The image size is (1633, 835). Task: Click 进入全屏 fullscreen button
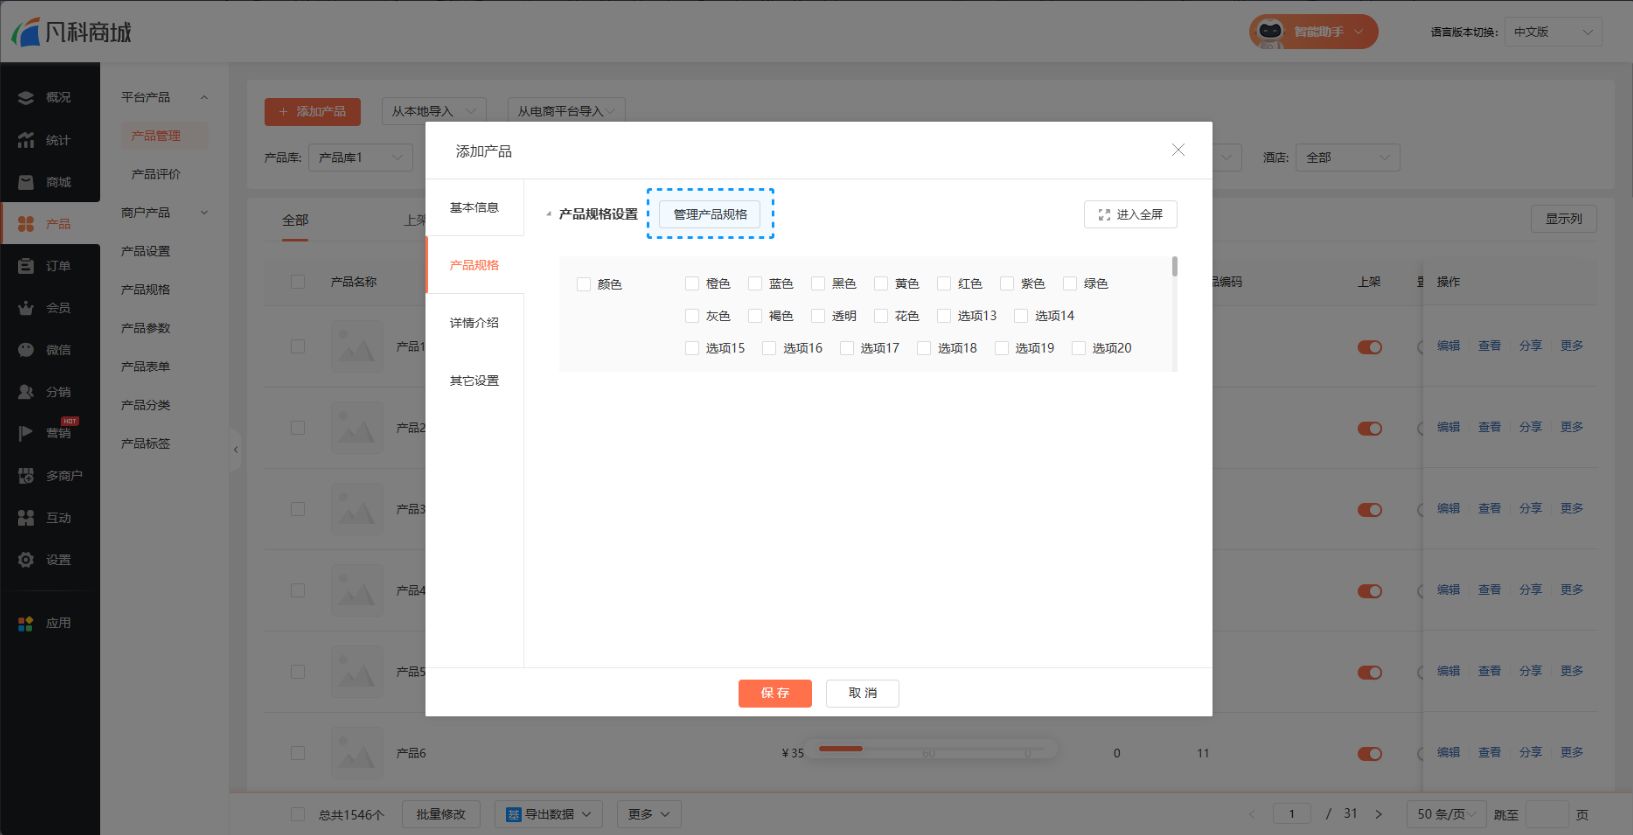[x=1130, y=214]
